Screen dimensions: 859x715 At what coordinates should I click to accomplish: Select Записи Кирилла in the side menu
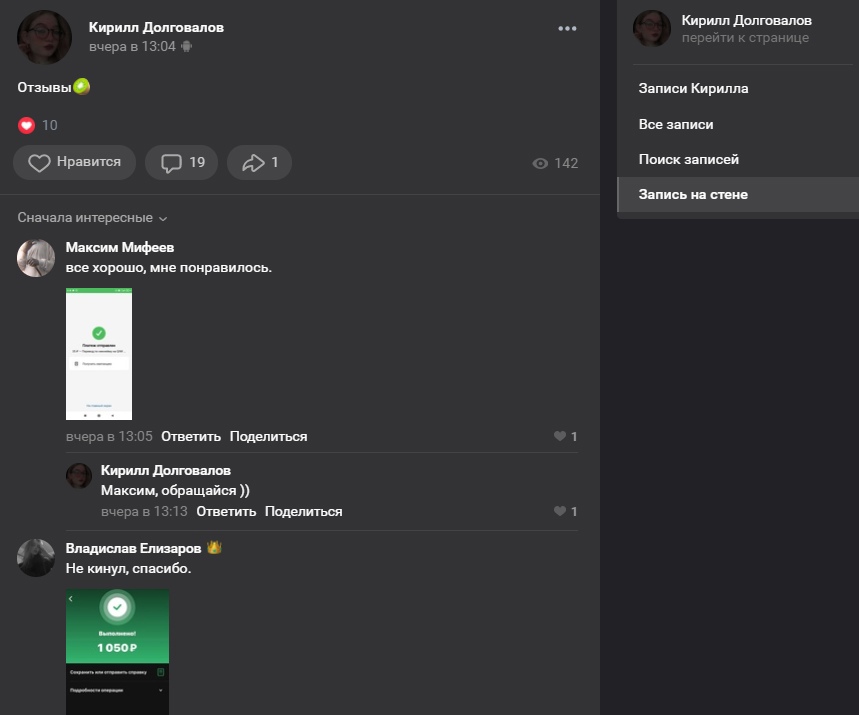[x=693, y=89]
